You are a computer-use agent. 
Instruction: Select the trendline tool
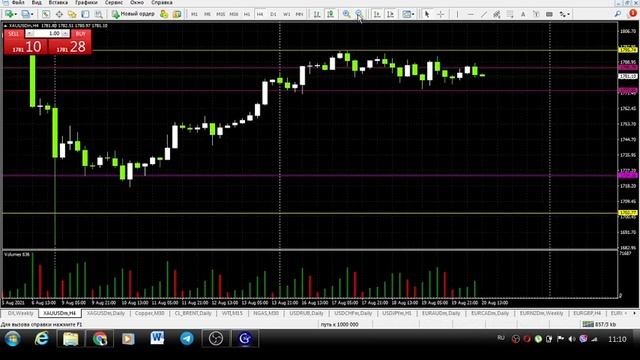tap(484, 14)
